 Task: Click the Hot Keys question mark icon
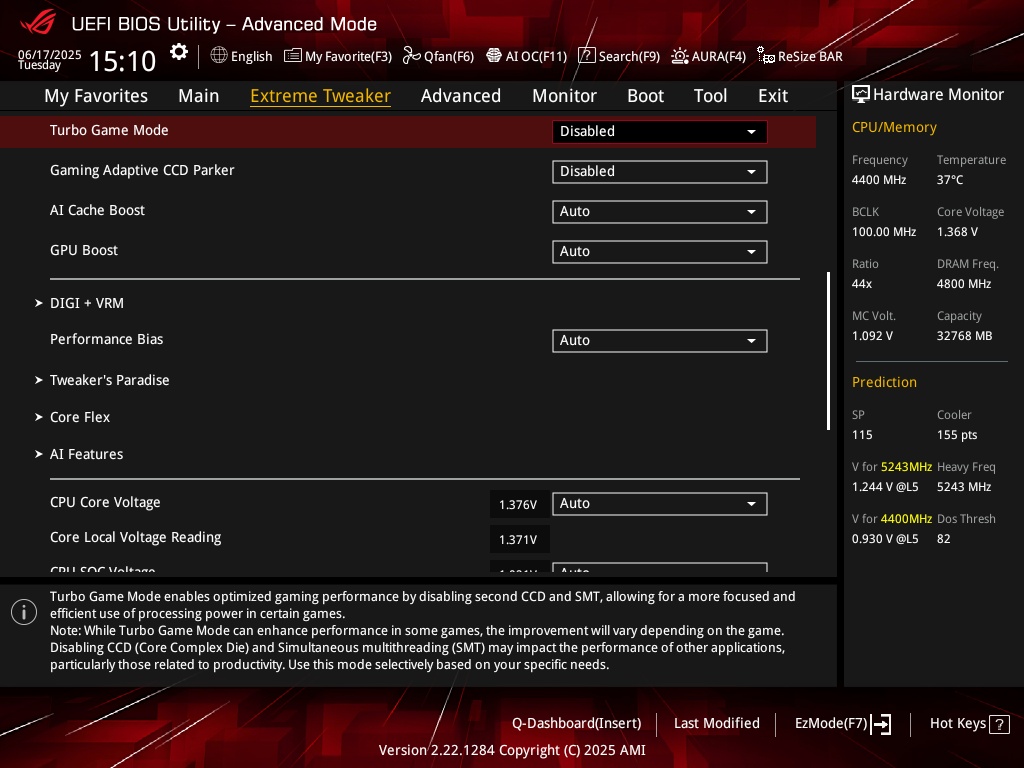pyautogui.click(x=999, y=724)
